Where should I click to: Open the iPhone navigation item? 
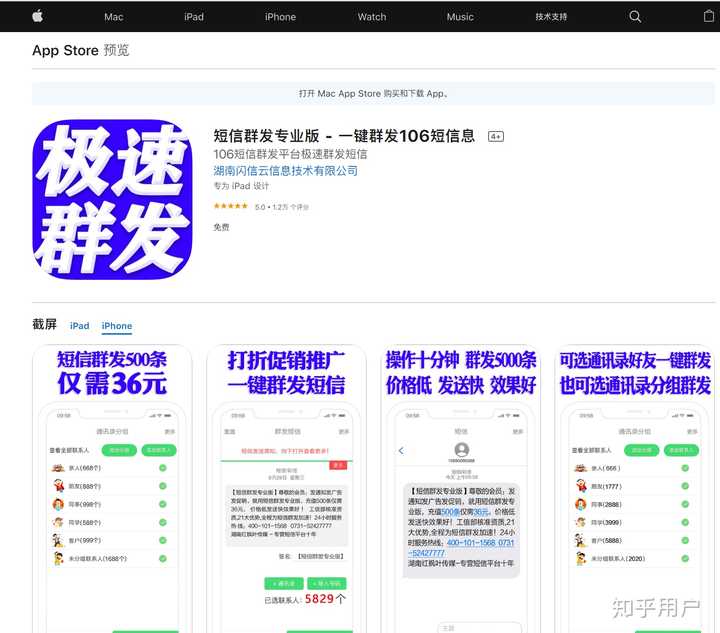tap(280, 17)
